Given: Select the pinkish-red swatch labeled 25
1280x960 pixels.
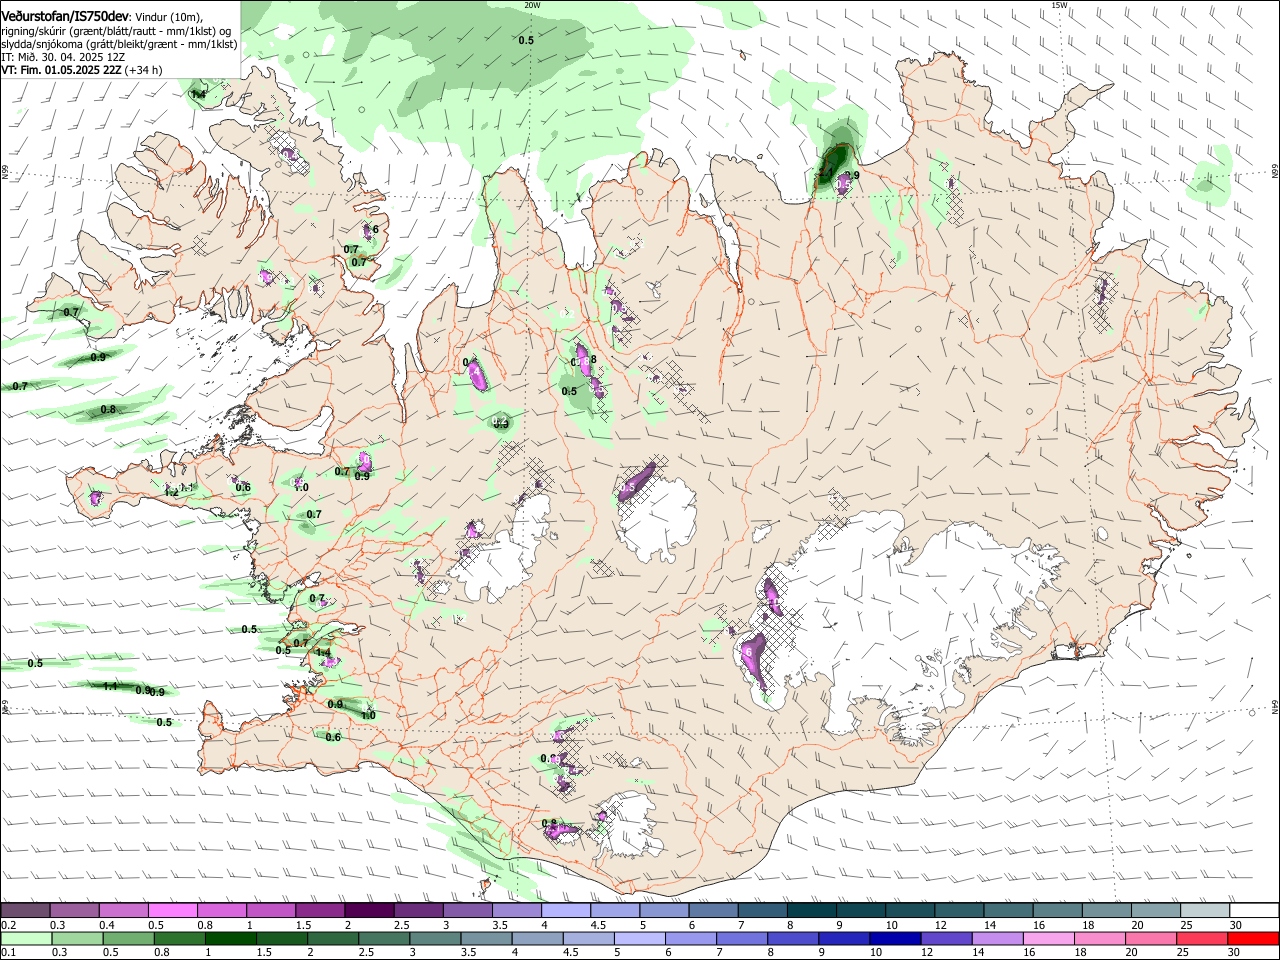Looking at the screenshot, I should coord(1203,939).
